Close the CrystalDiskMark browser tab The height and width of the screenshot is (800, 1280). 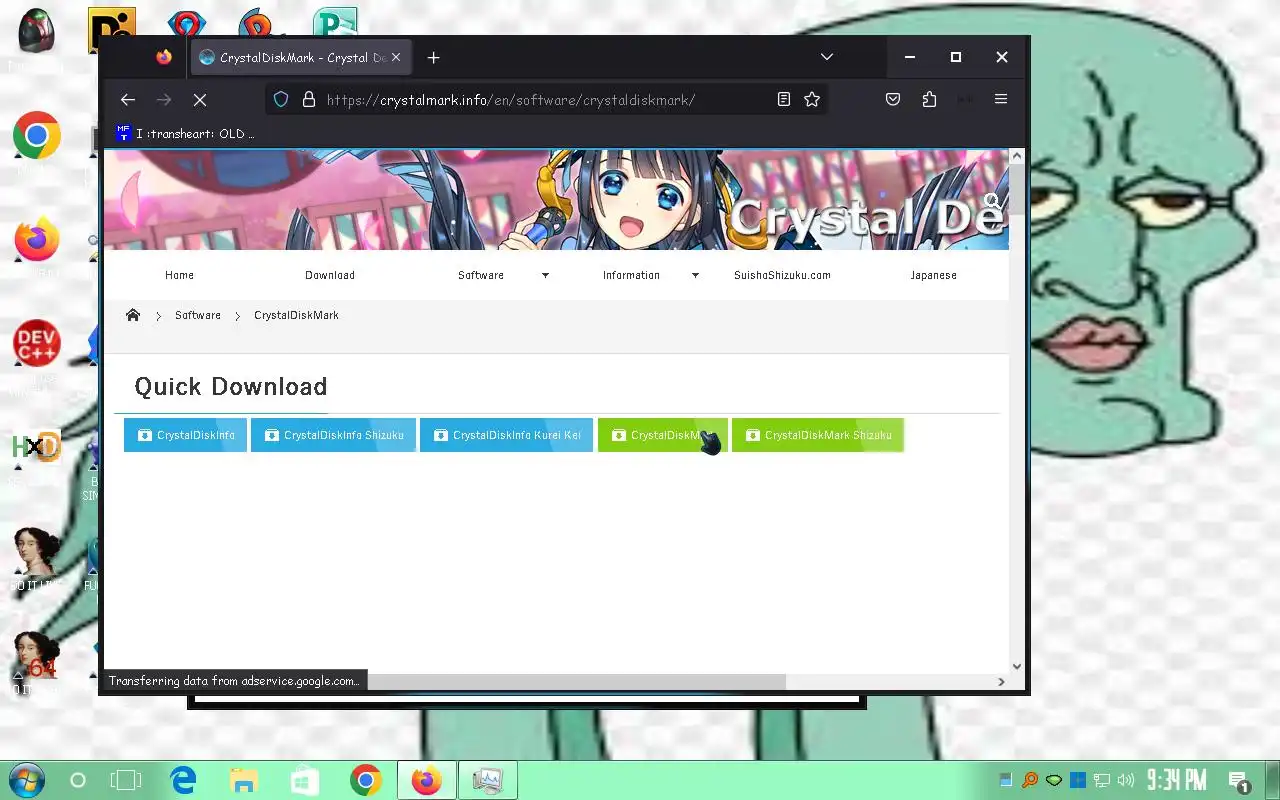[396, 57]
